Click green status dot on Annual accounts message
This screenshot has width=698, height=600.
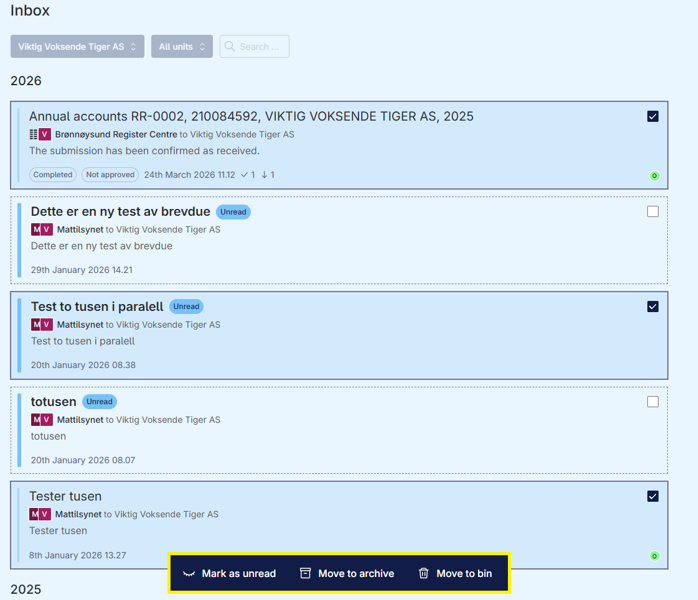pyautogui.click(x=654, y=176)
